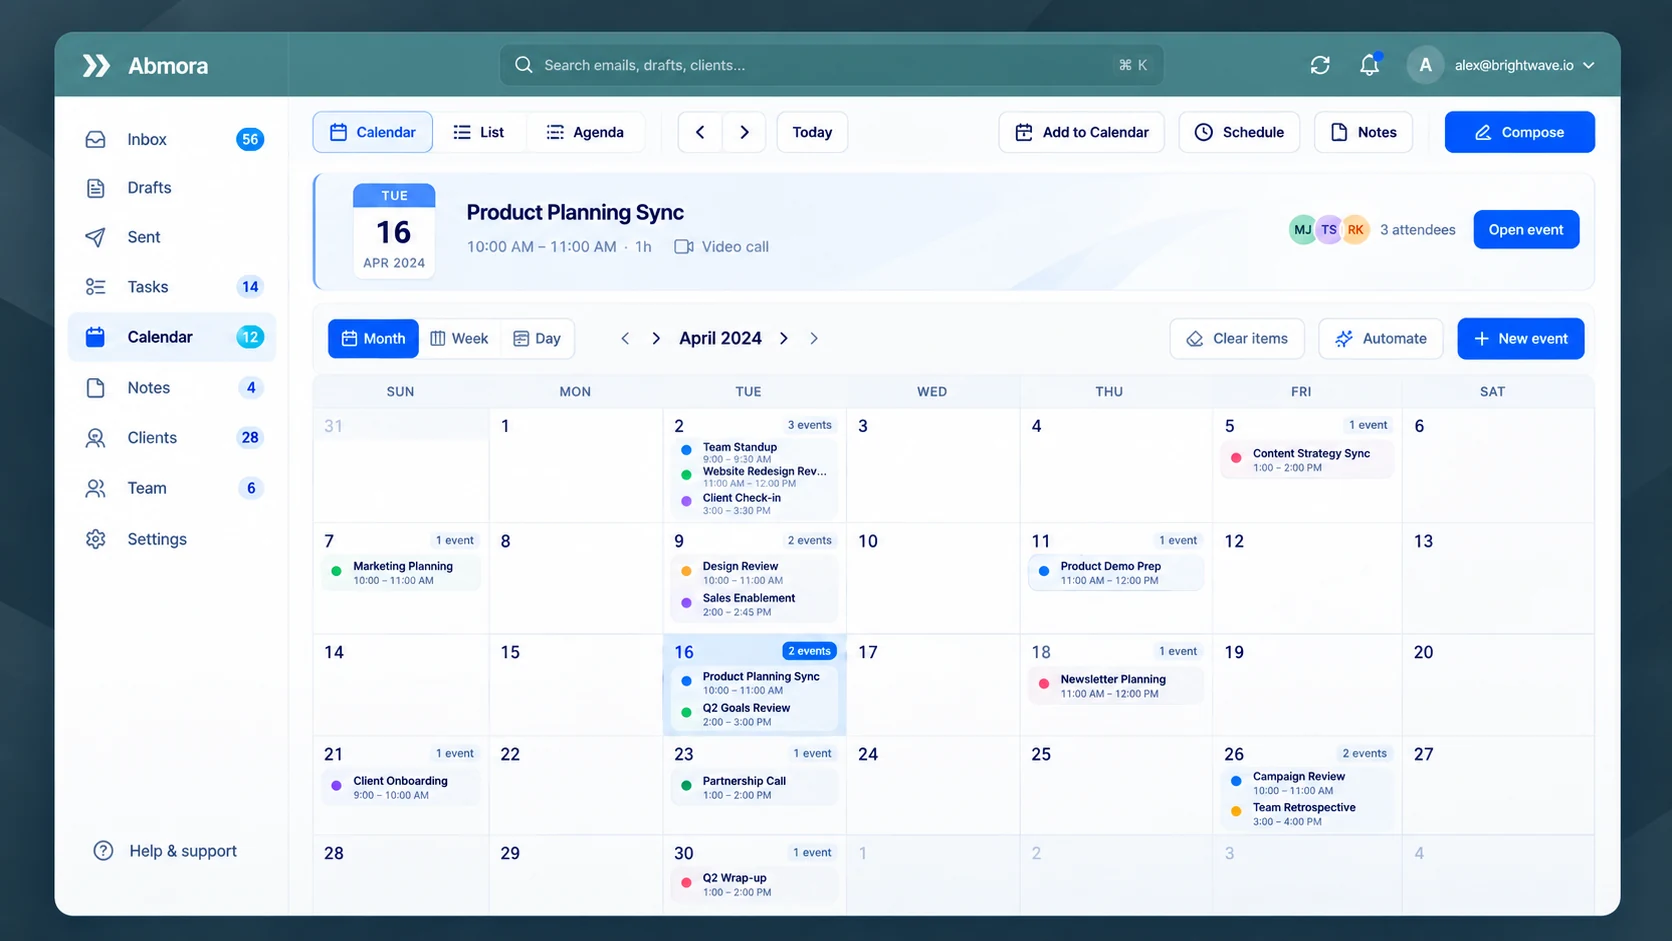The height and width of the screenshot is (941, 1672).
Task: Click the right chevron directly before April 2024
Action: pos(656,339)
